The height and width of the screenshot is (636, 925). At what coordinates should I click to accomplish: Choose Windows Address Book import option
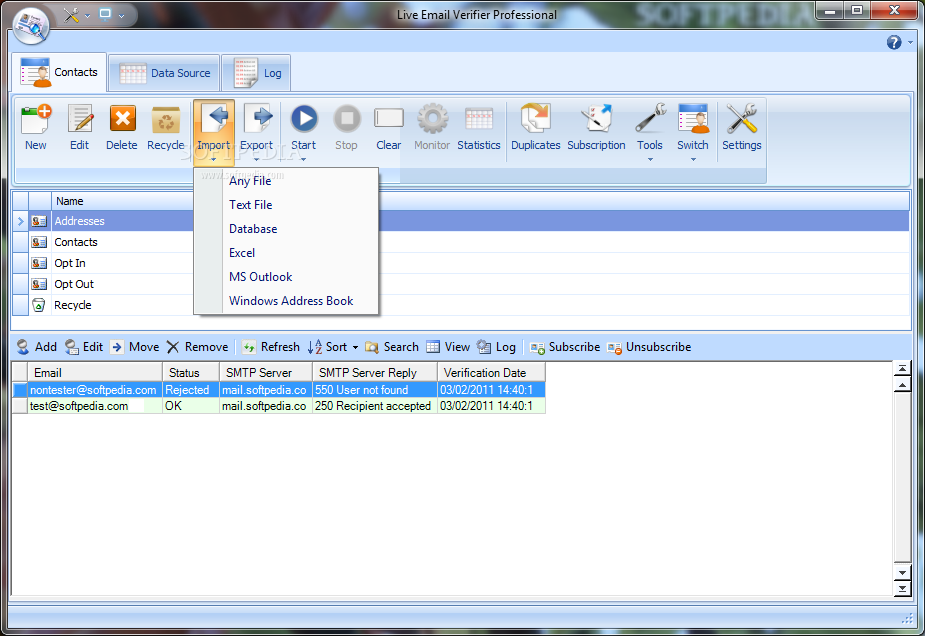(286, 301)
